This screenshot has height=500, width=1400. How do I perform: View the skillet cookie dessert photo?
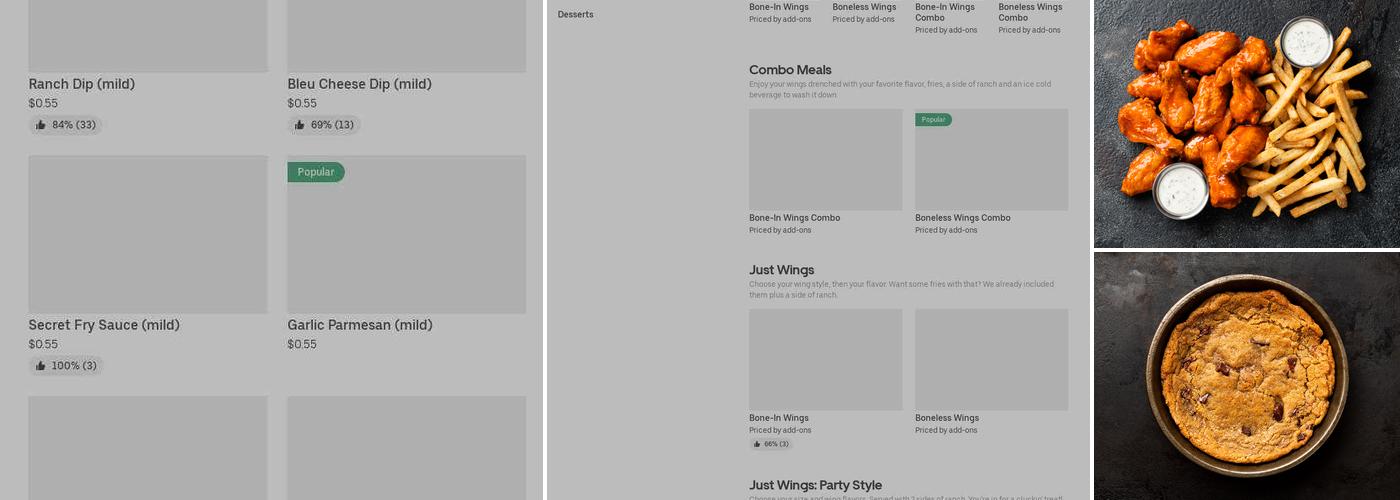pos(1246,376)
